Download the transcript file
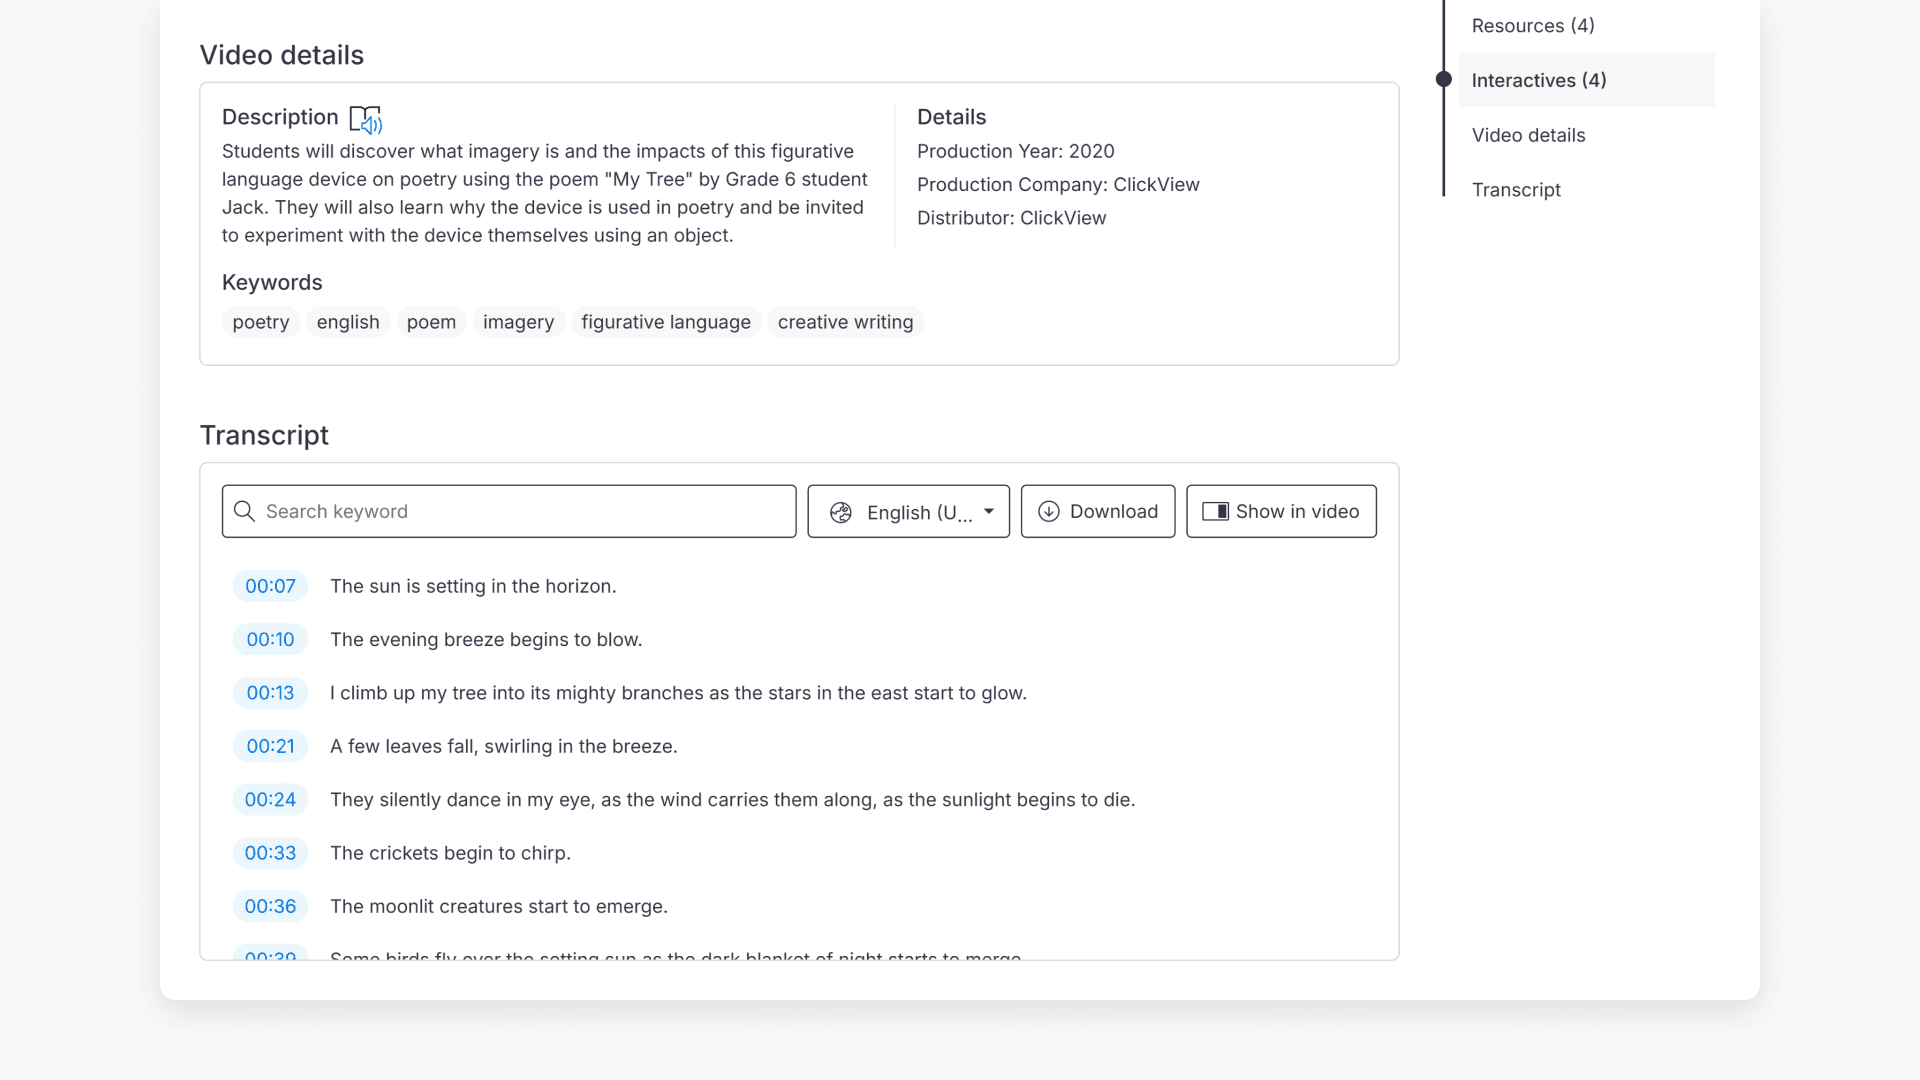Screen dimensions: 1920x1080 pyautogui.click(x=1097, y=511)
